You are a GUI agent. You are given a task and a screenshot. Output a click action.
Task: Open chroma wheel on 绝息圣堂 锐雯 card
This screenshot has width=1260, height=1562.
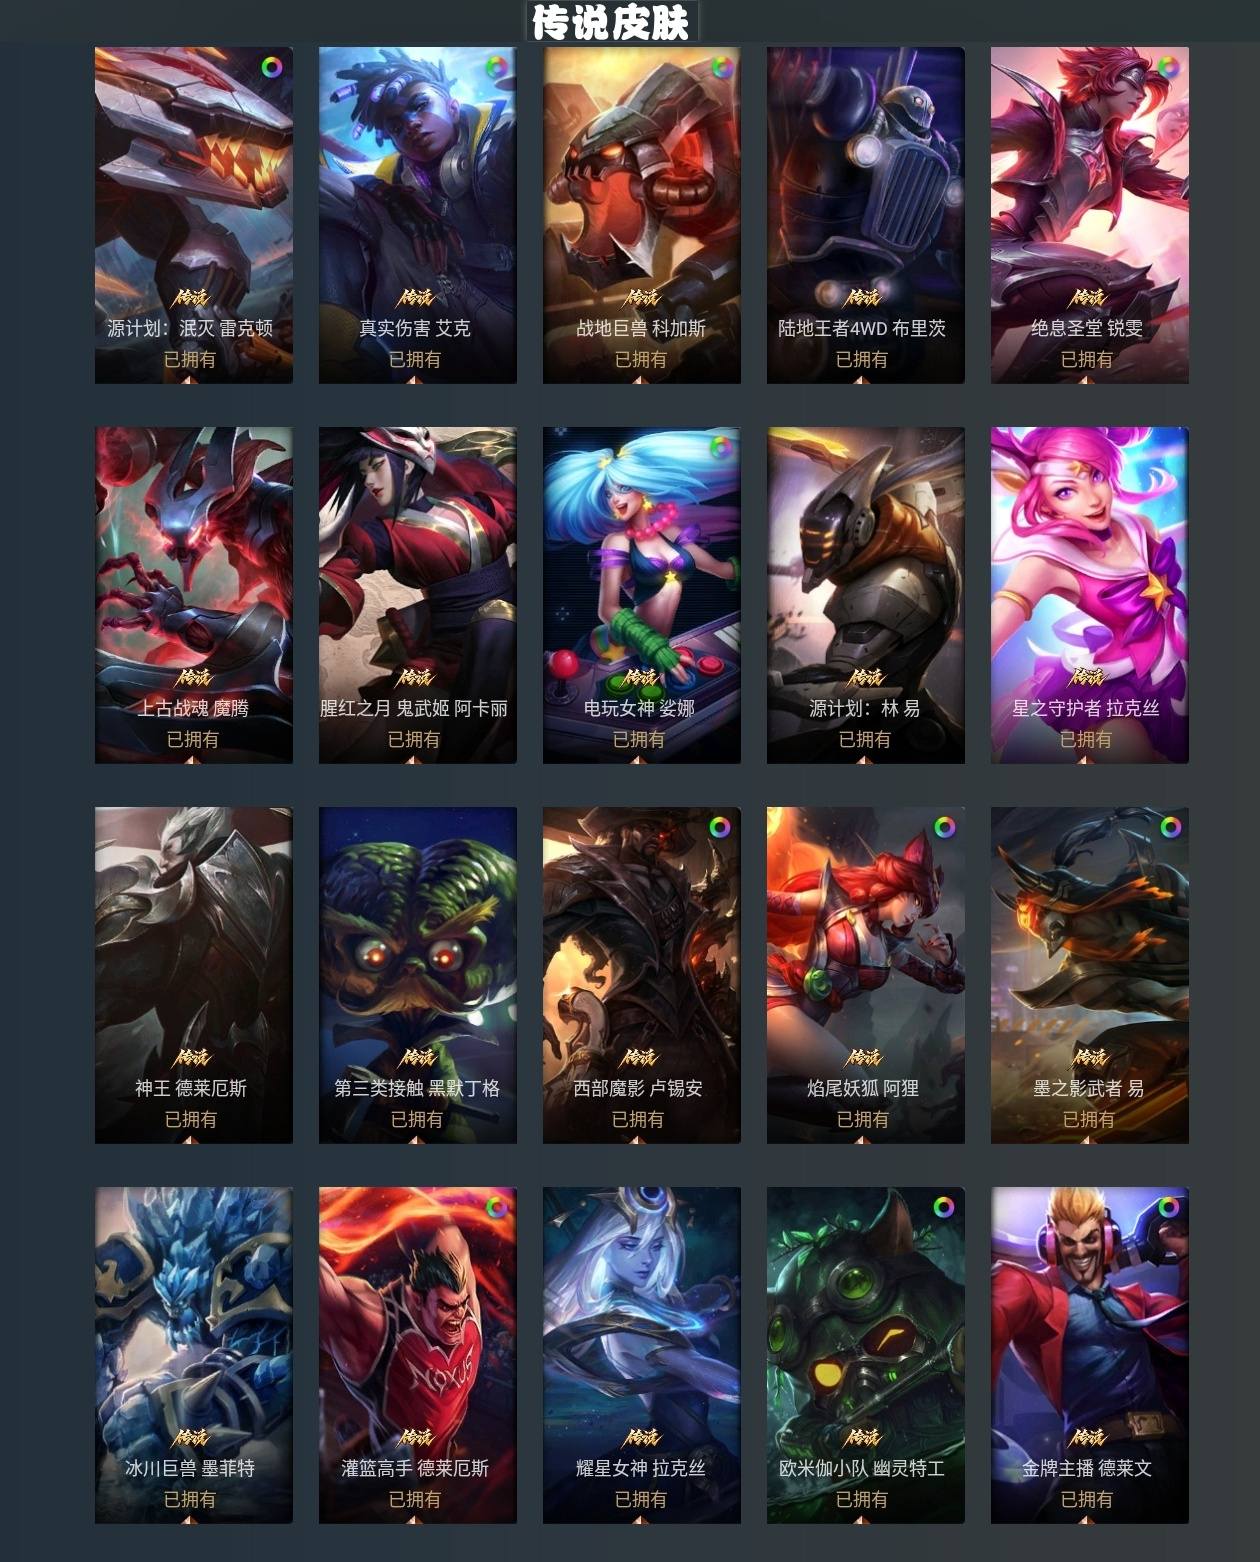click(x=1168, y=67)
